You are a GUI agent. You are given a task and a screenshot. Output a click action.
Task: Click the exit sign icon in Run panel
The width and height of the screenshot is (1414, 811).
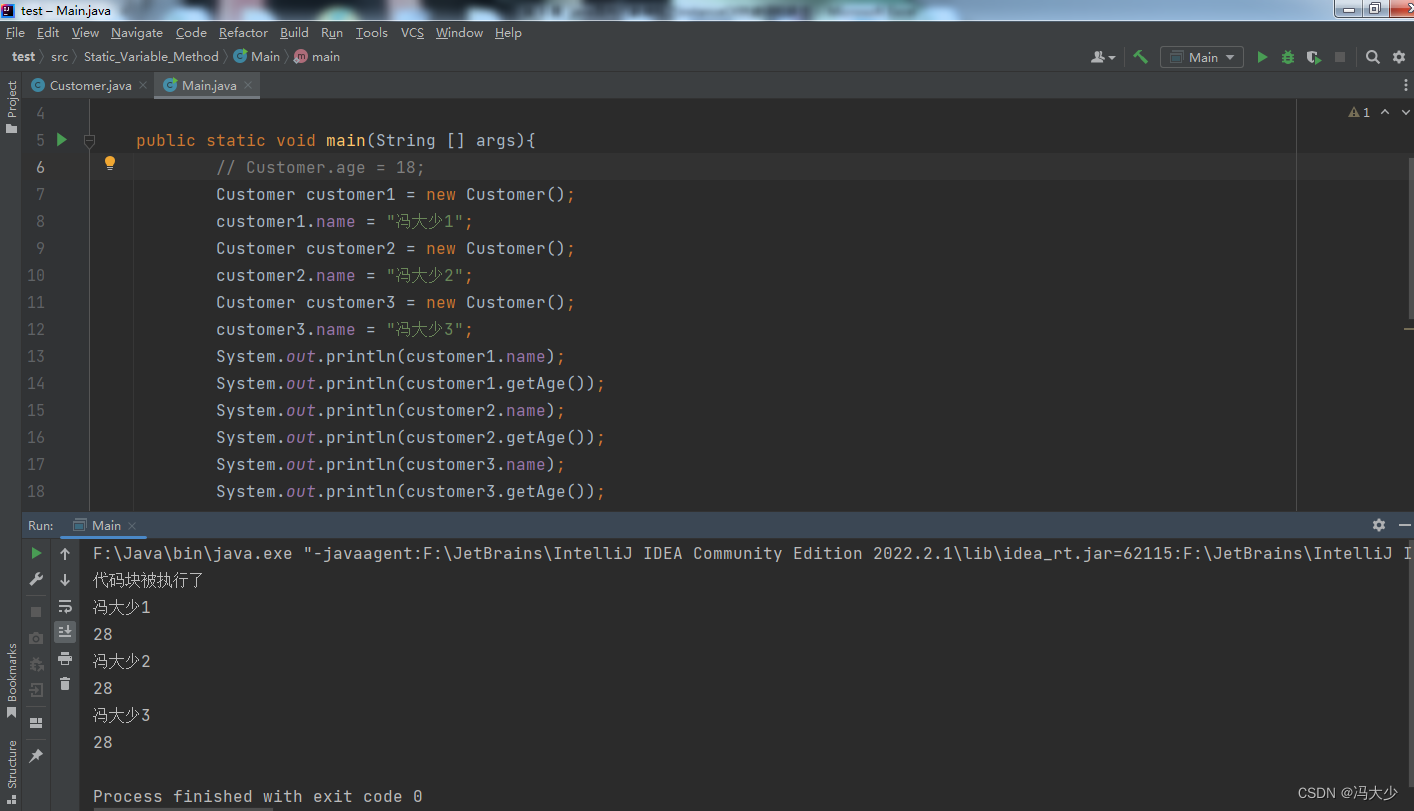coord(36,690)
